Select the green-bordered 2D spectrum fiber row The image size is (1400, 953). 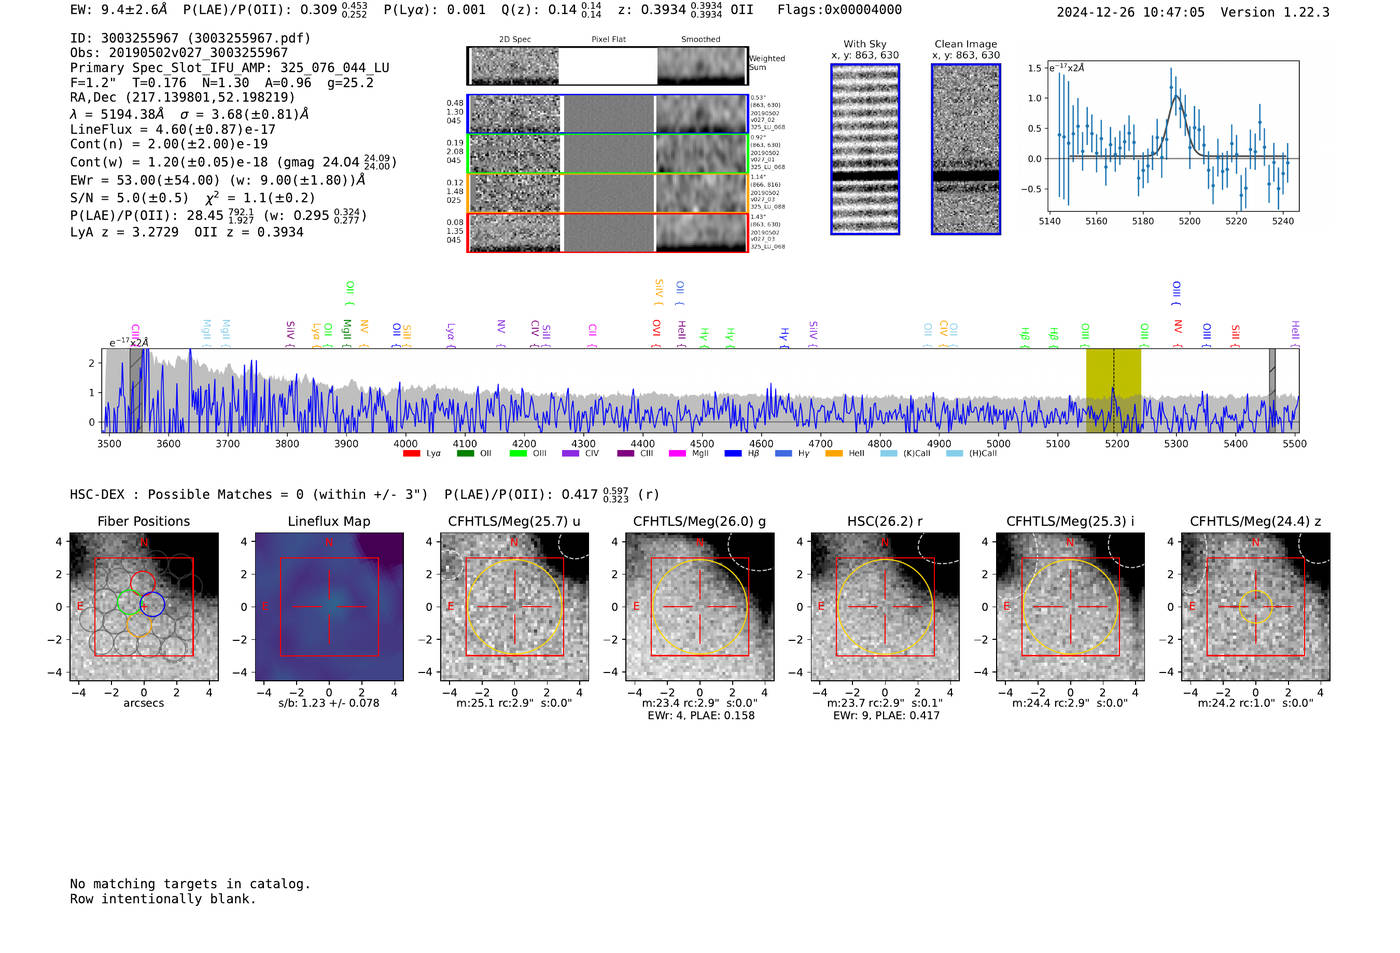pos(608,154)
